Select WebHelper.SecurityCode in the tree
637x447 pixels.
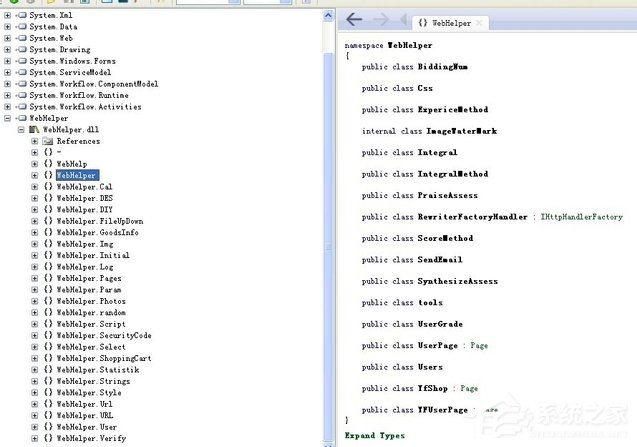click(104, 336)
